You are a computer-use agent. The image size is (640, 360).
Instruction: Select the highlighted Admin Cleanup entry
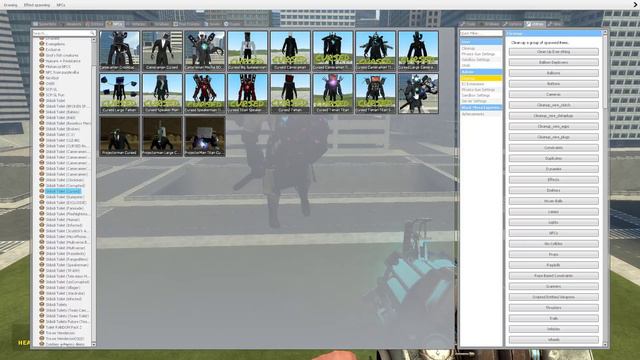(481, 78)
